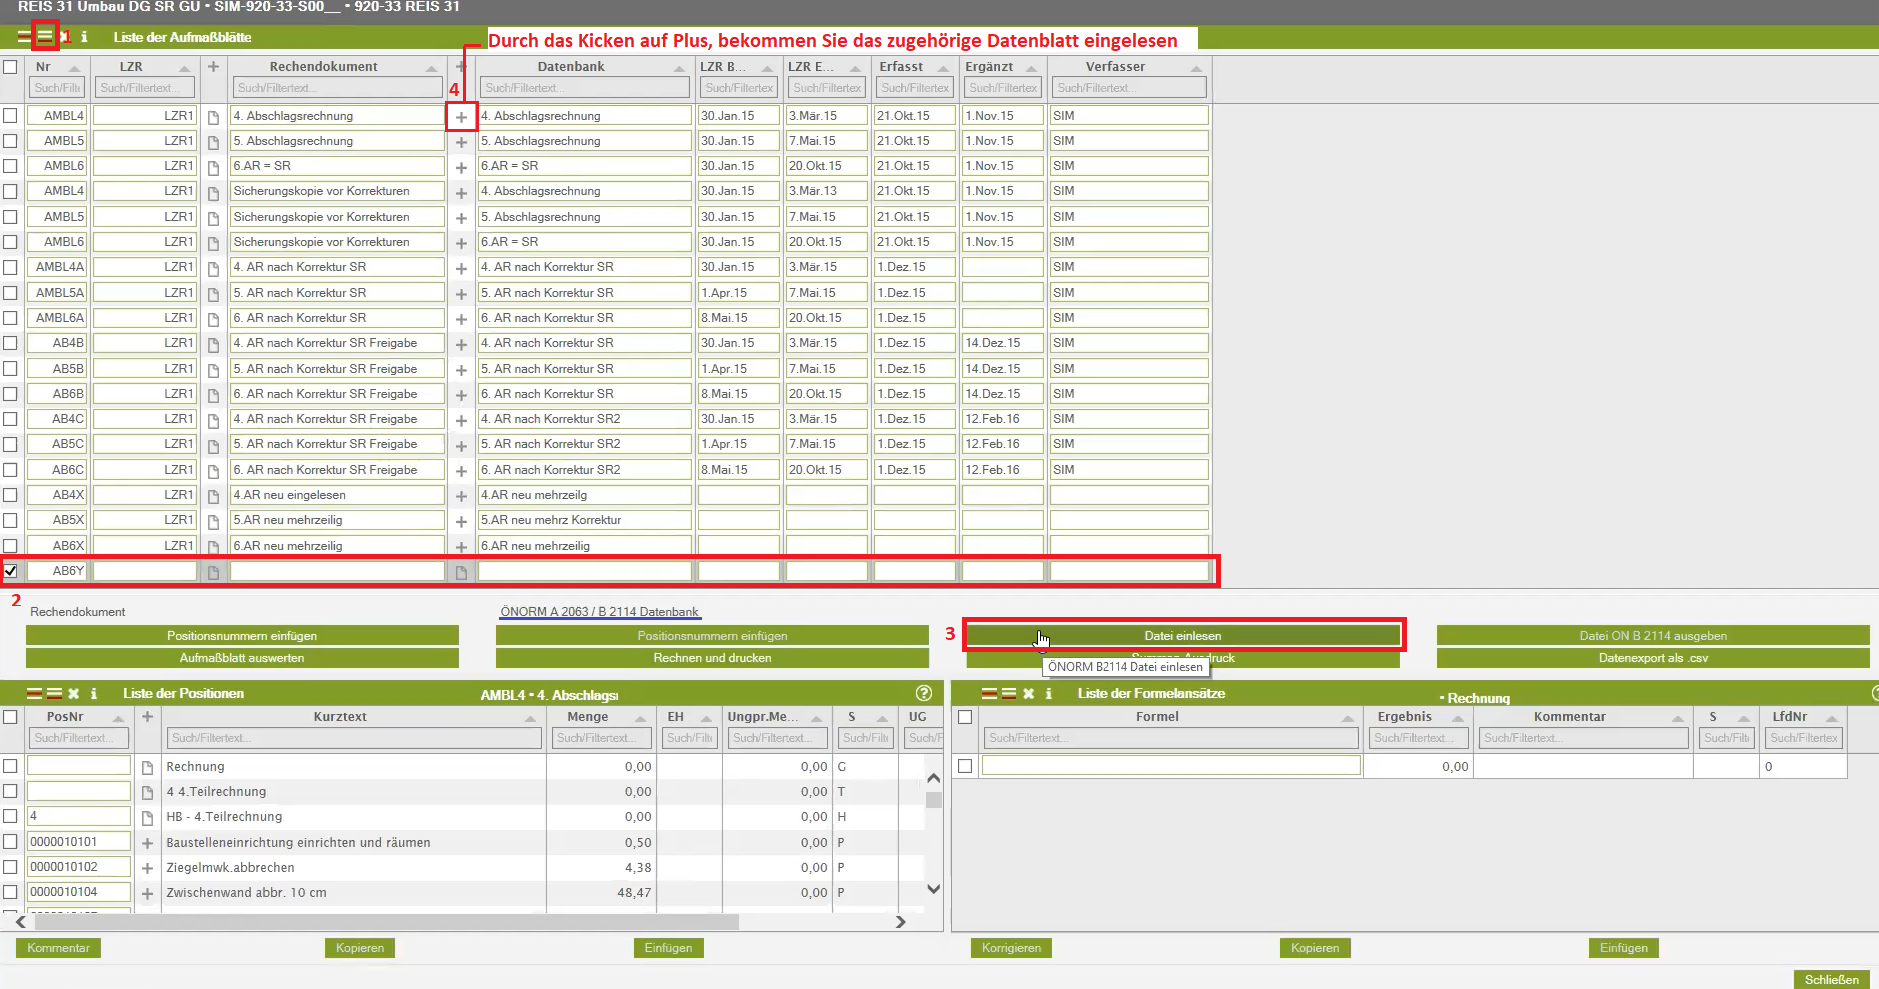Screen dimensions: 1879x989
Task: Toggle select-all checkbox in the Aufmaßblätter table header
Action: 10,67
